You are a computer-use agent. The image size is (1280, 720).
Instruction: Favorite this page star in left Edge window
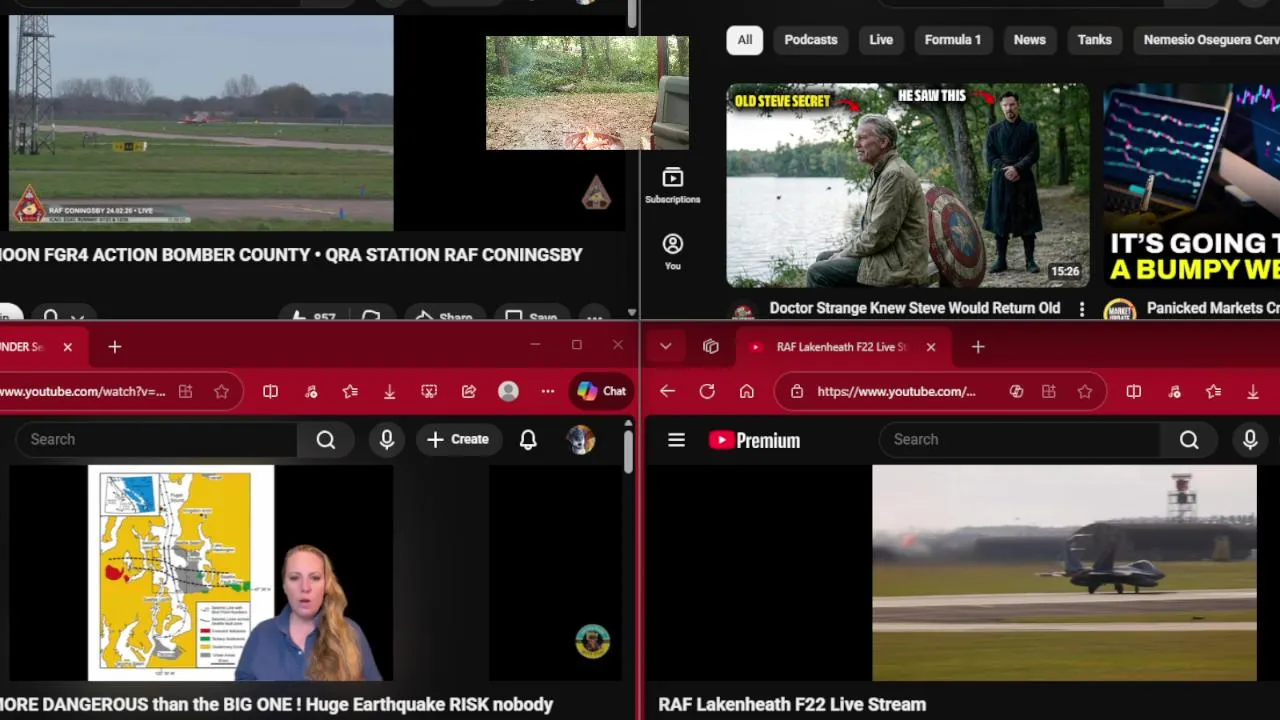coord(221,392)
